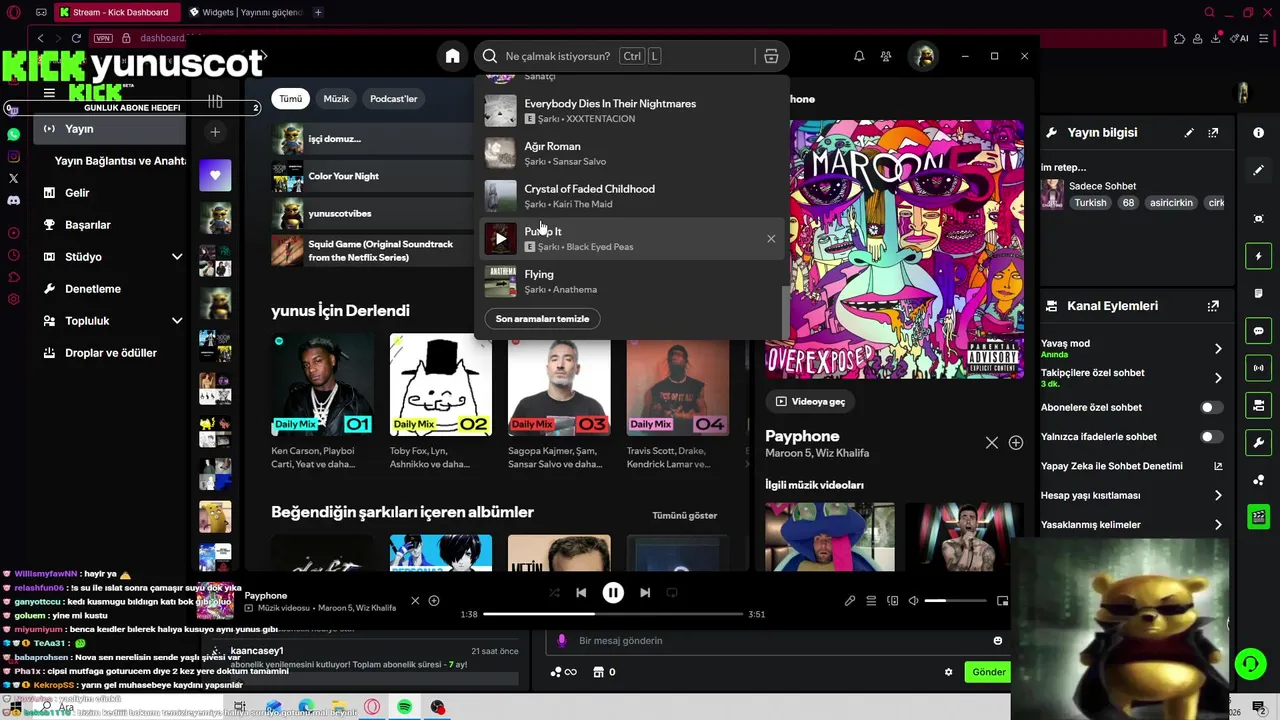Go to Spotify home via house icon
The height and width of the screenshot is (720, 1280).
tap(453, 56)
